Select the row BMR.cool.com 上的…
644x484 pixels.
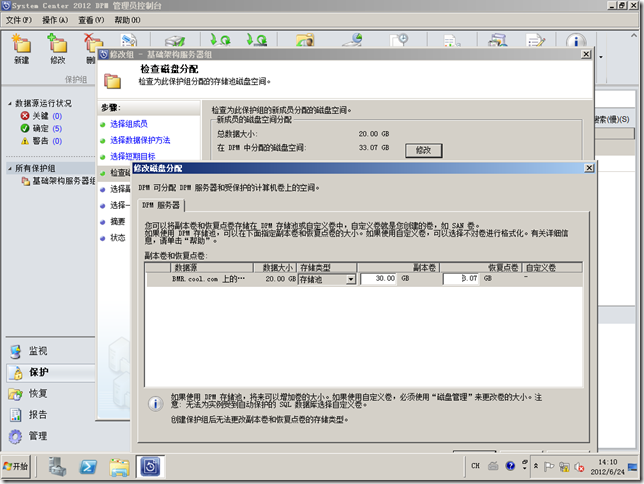click(364, 279)
